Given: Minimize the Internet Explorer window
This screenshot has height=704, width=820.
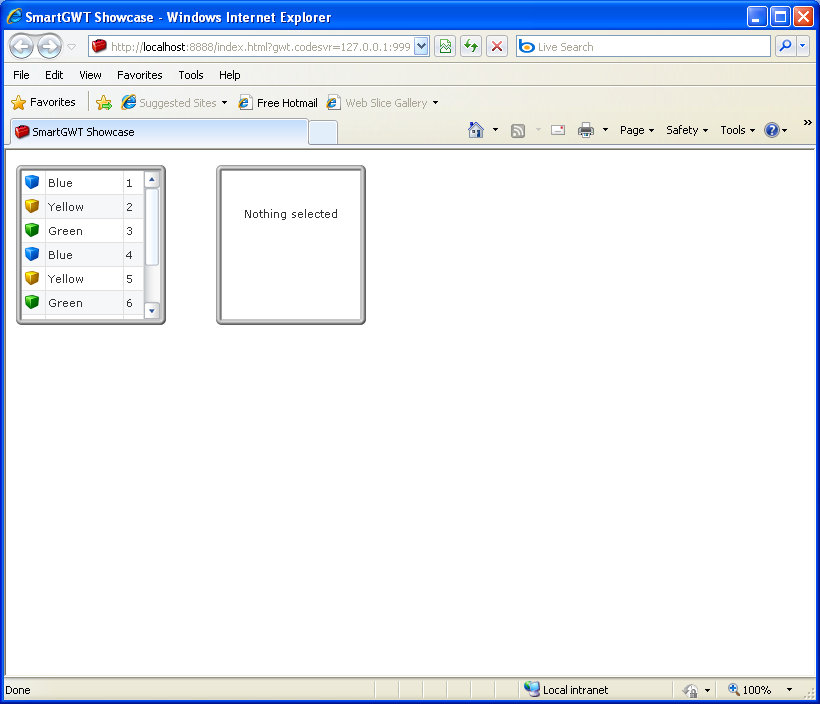Looking at the screenshot, I should (x=757, y=17).
